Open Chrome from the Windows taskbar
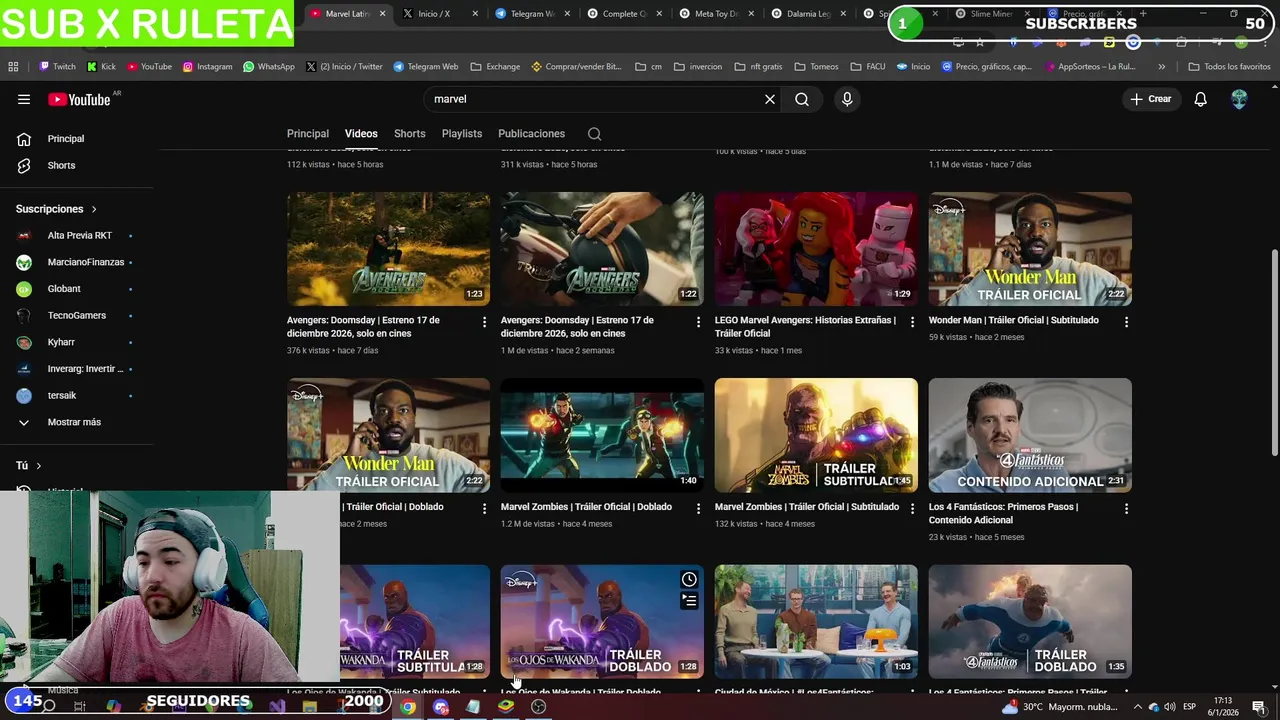 click(408, 707)
